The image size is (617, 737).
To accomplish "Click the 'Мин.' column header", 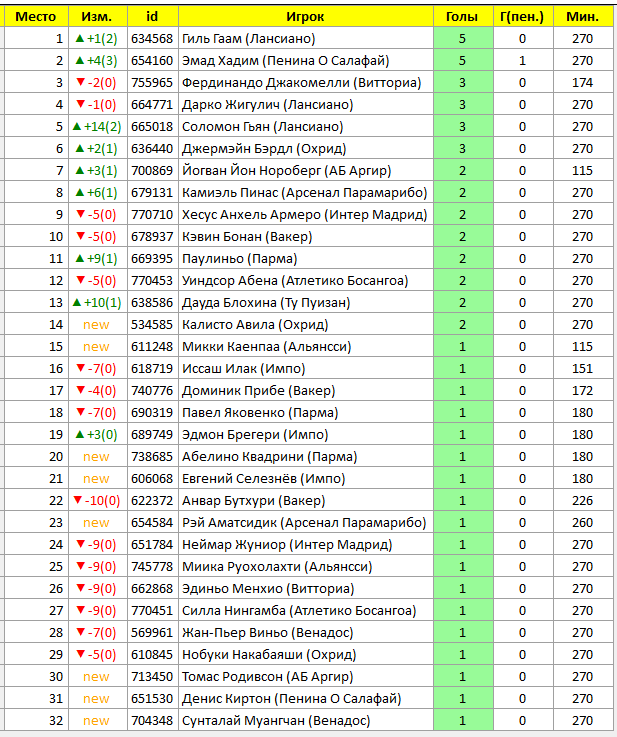I will click(583, 17).
